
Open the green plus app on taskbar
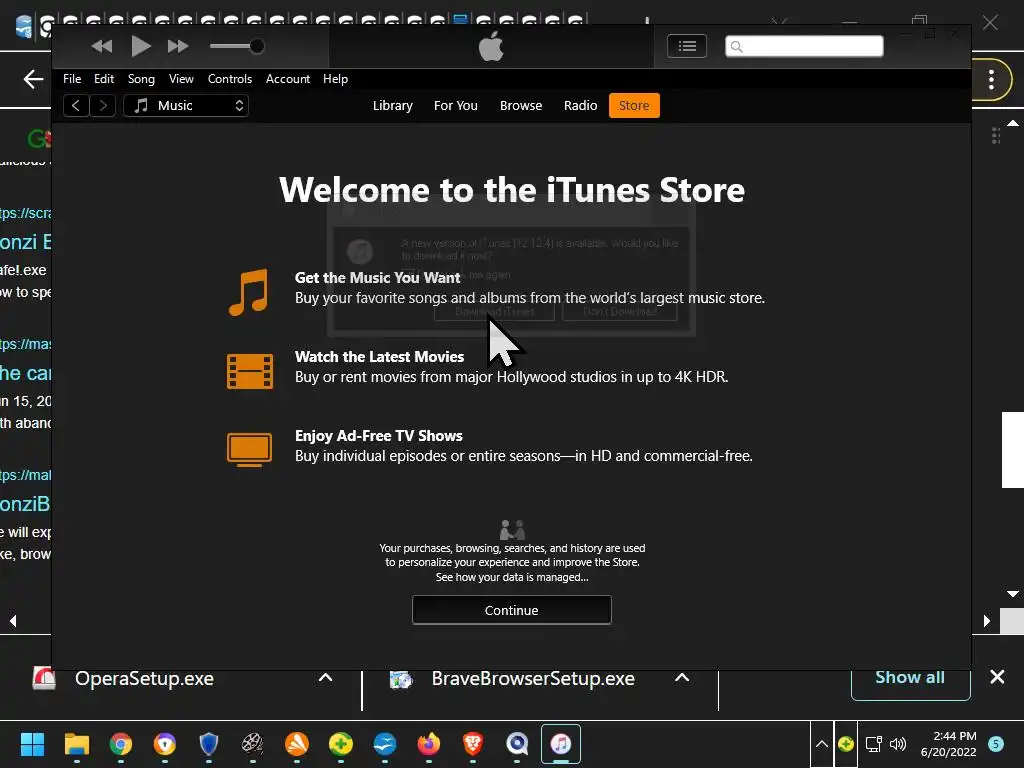(x=341, y=744)
